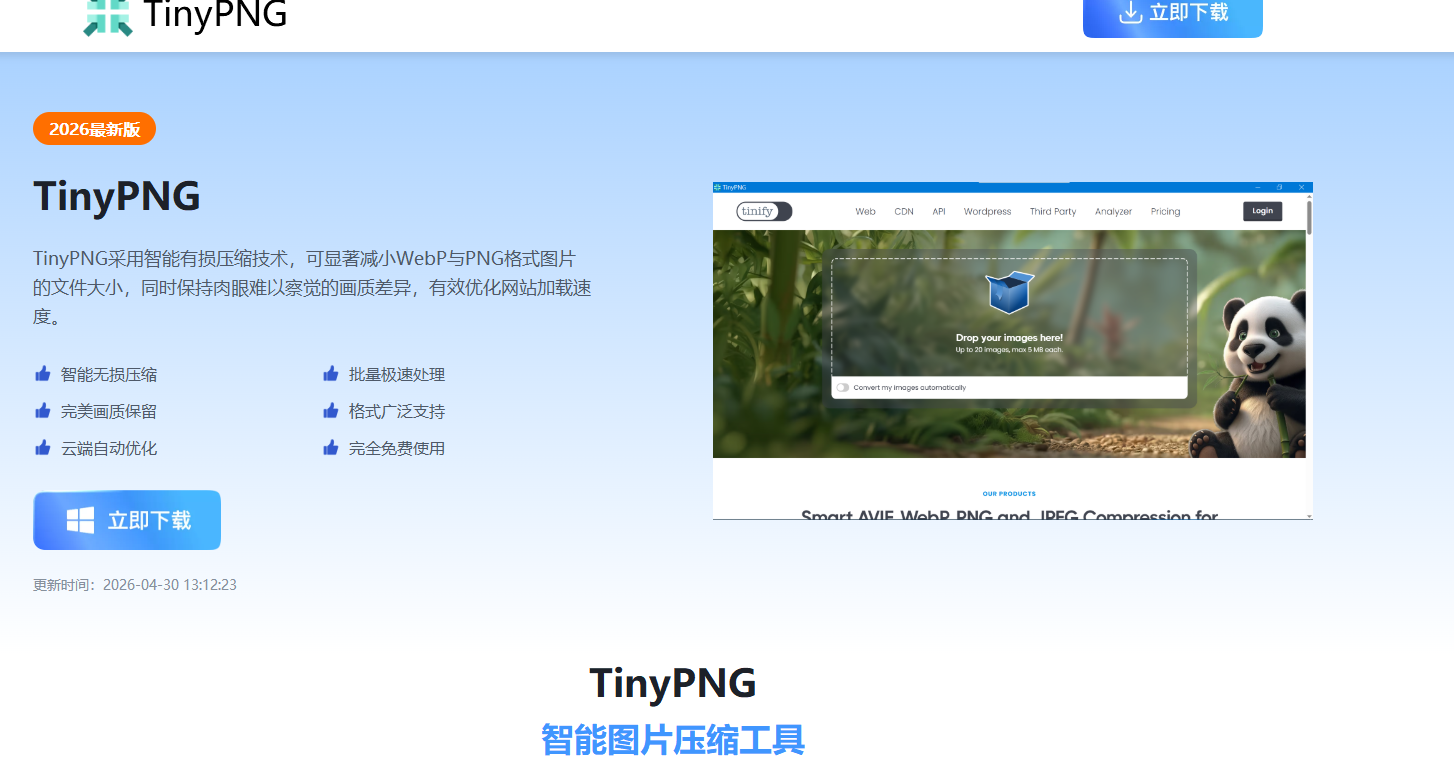Click thumbs-up icon beside 云端自动优化
The image size is (1454, 764).
[x=43, y=448]
